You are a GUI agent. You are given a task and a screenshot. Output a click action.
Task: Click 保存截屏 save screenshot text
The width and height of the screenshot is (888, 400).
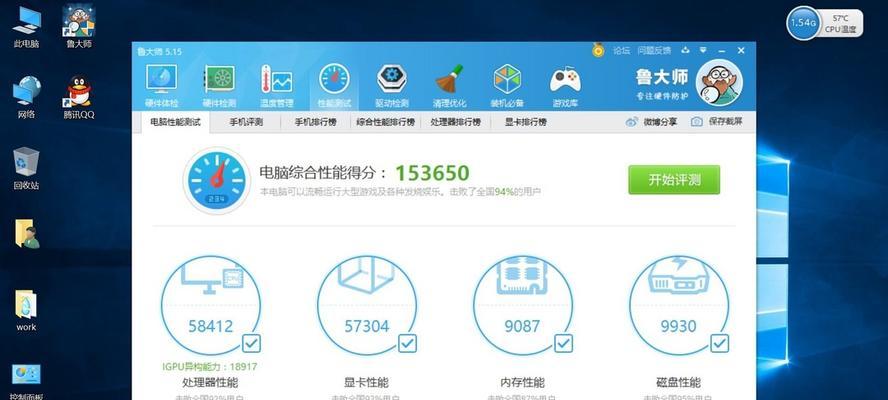725,121
